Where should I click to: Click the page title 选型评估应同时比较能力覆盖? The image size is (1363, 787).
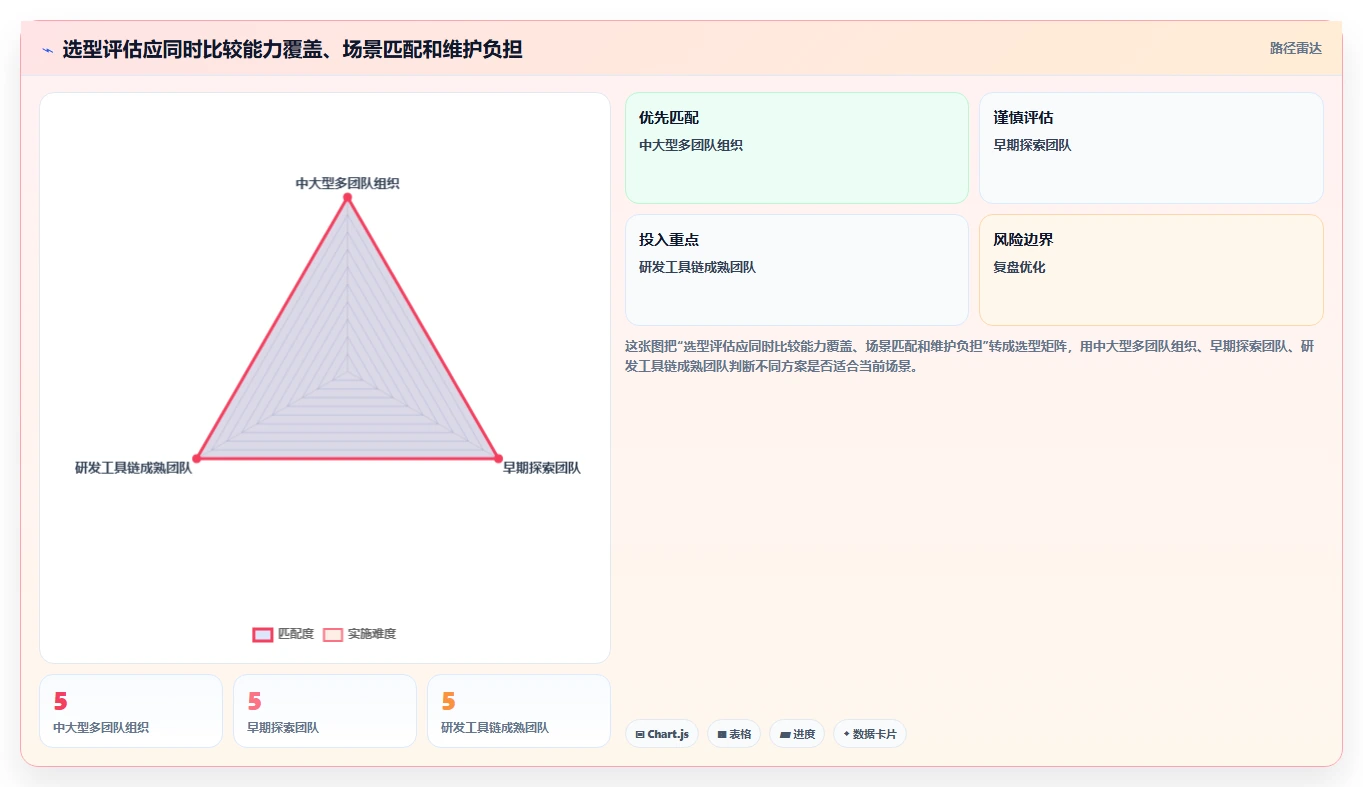[292, 49]
